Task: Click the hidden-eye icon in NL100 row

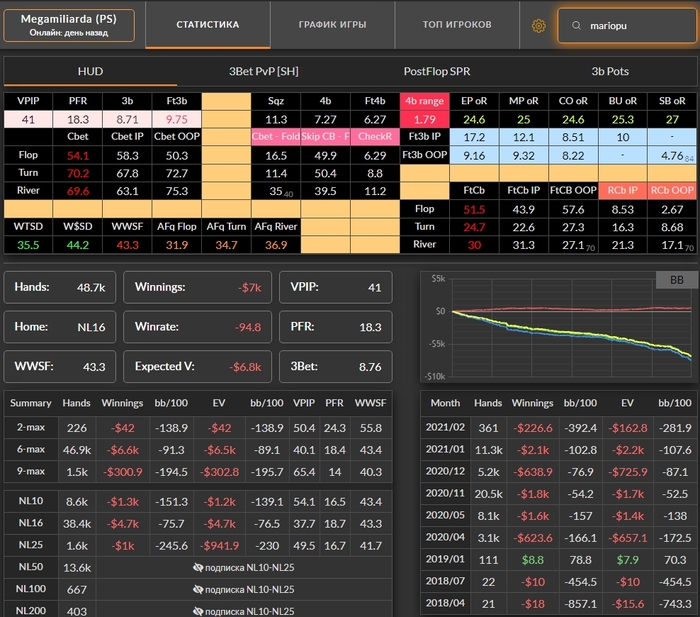Action: 198,589
